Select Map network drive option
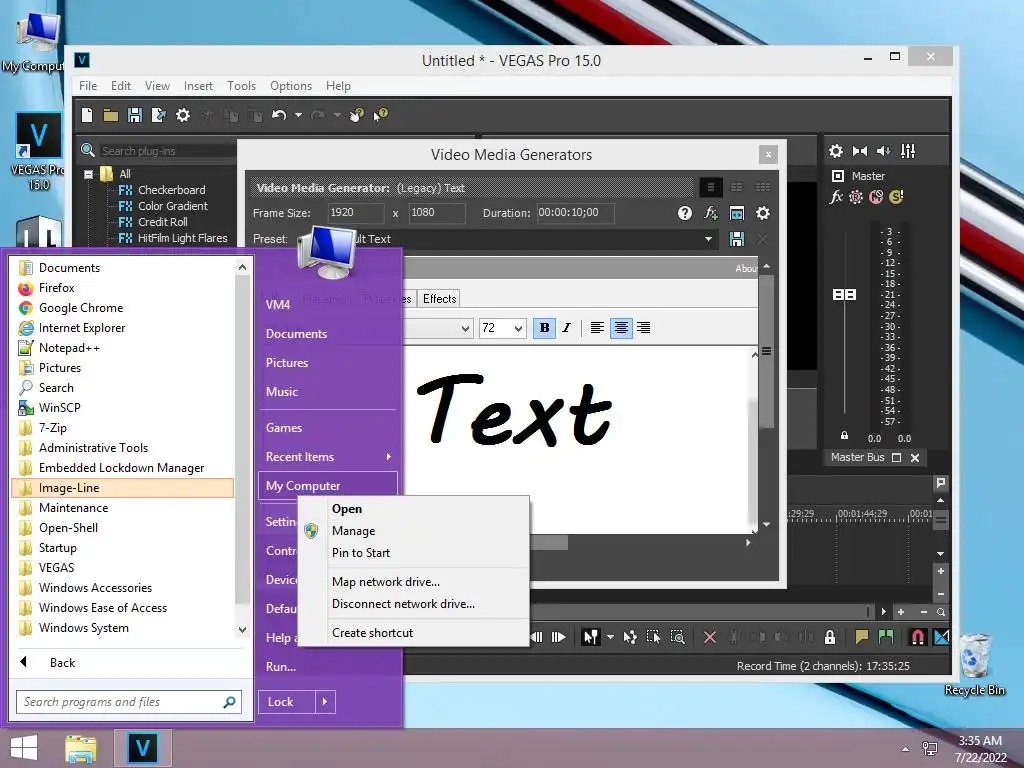The height and width of the screenshot is (768, 1024). 386,582
